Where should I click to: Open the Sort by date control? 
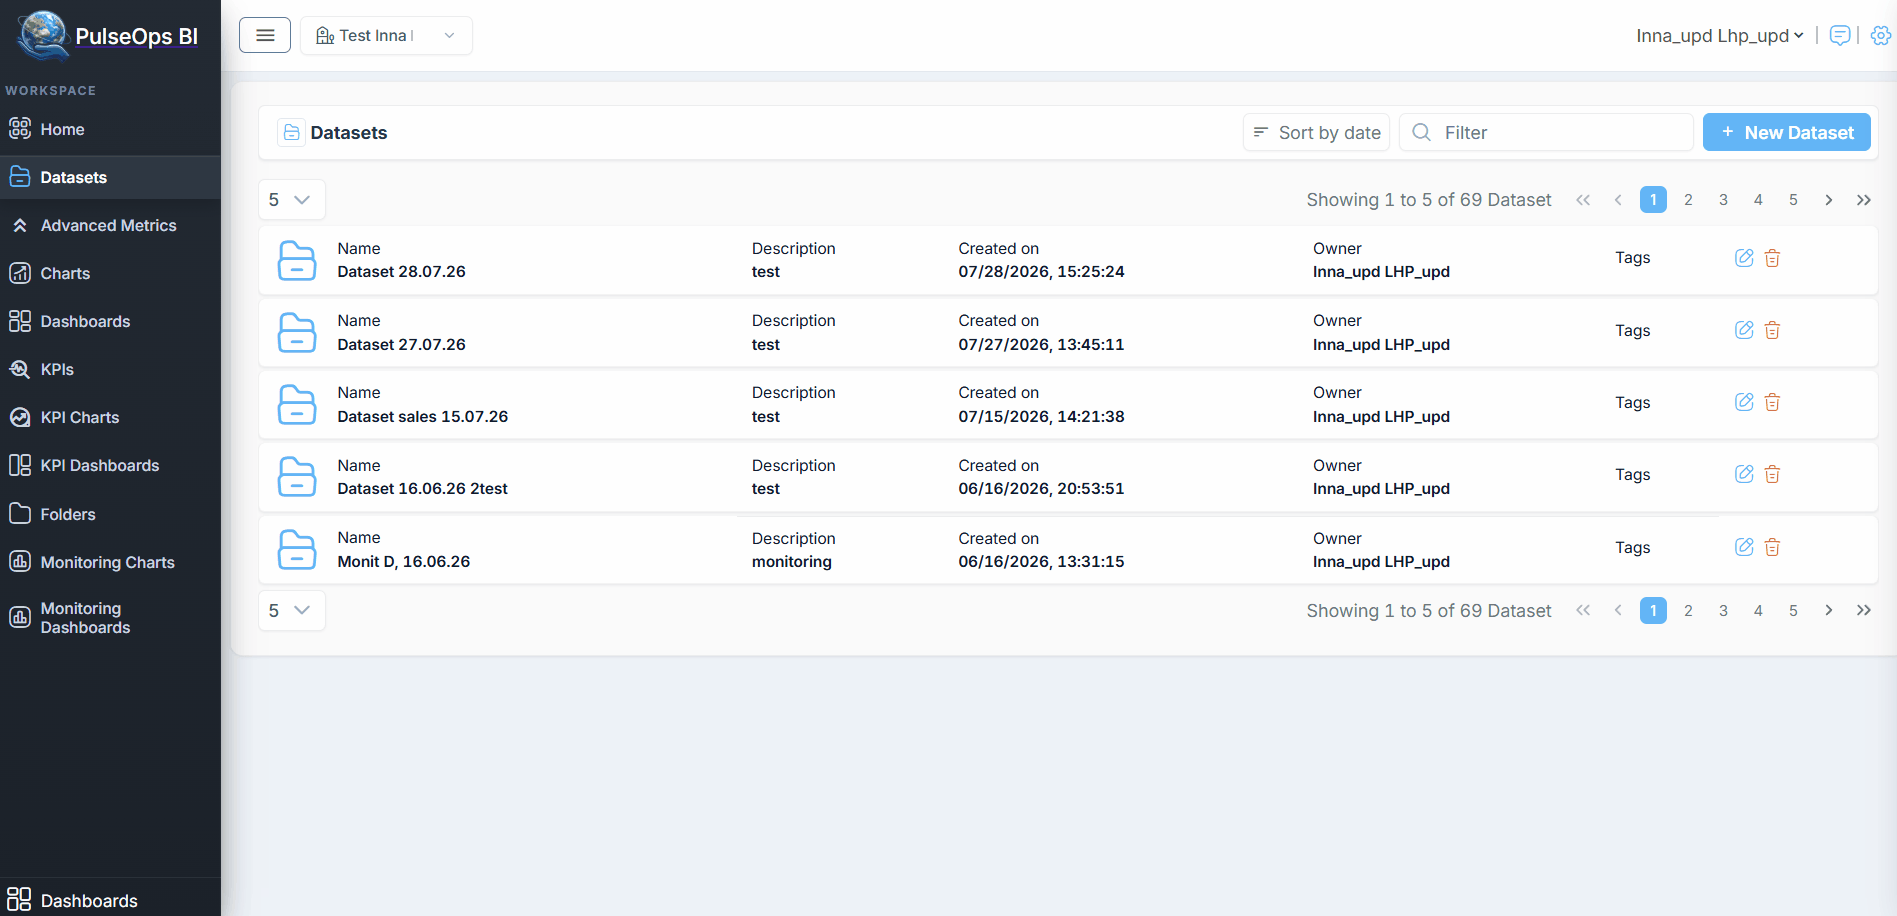pyautogui.click(x=1316, y=132)
